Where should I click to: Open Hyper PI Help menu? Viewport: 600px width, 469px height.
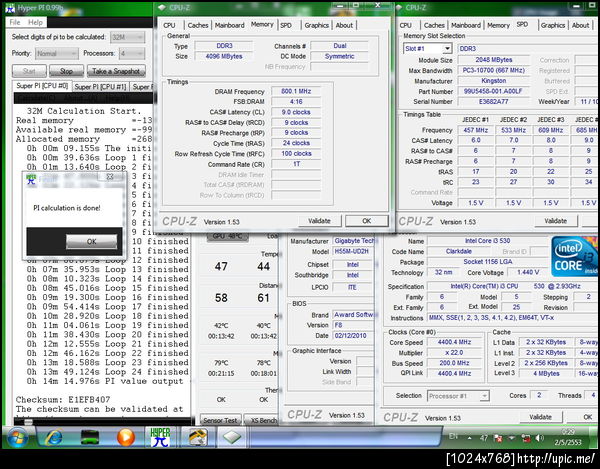(36, 22)
